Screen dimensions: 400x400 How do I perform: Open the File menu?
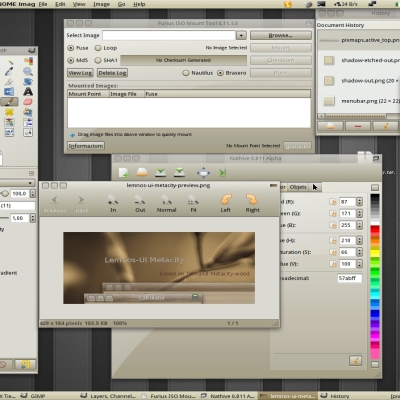pos(43,4)
